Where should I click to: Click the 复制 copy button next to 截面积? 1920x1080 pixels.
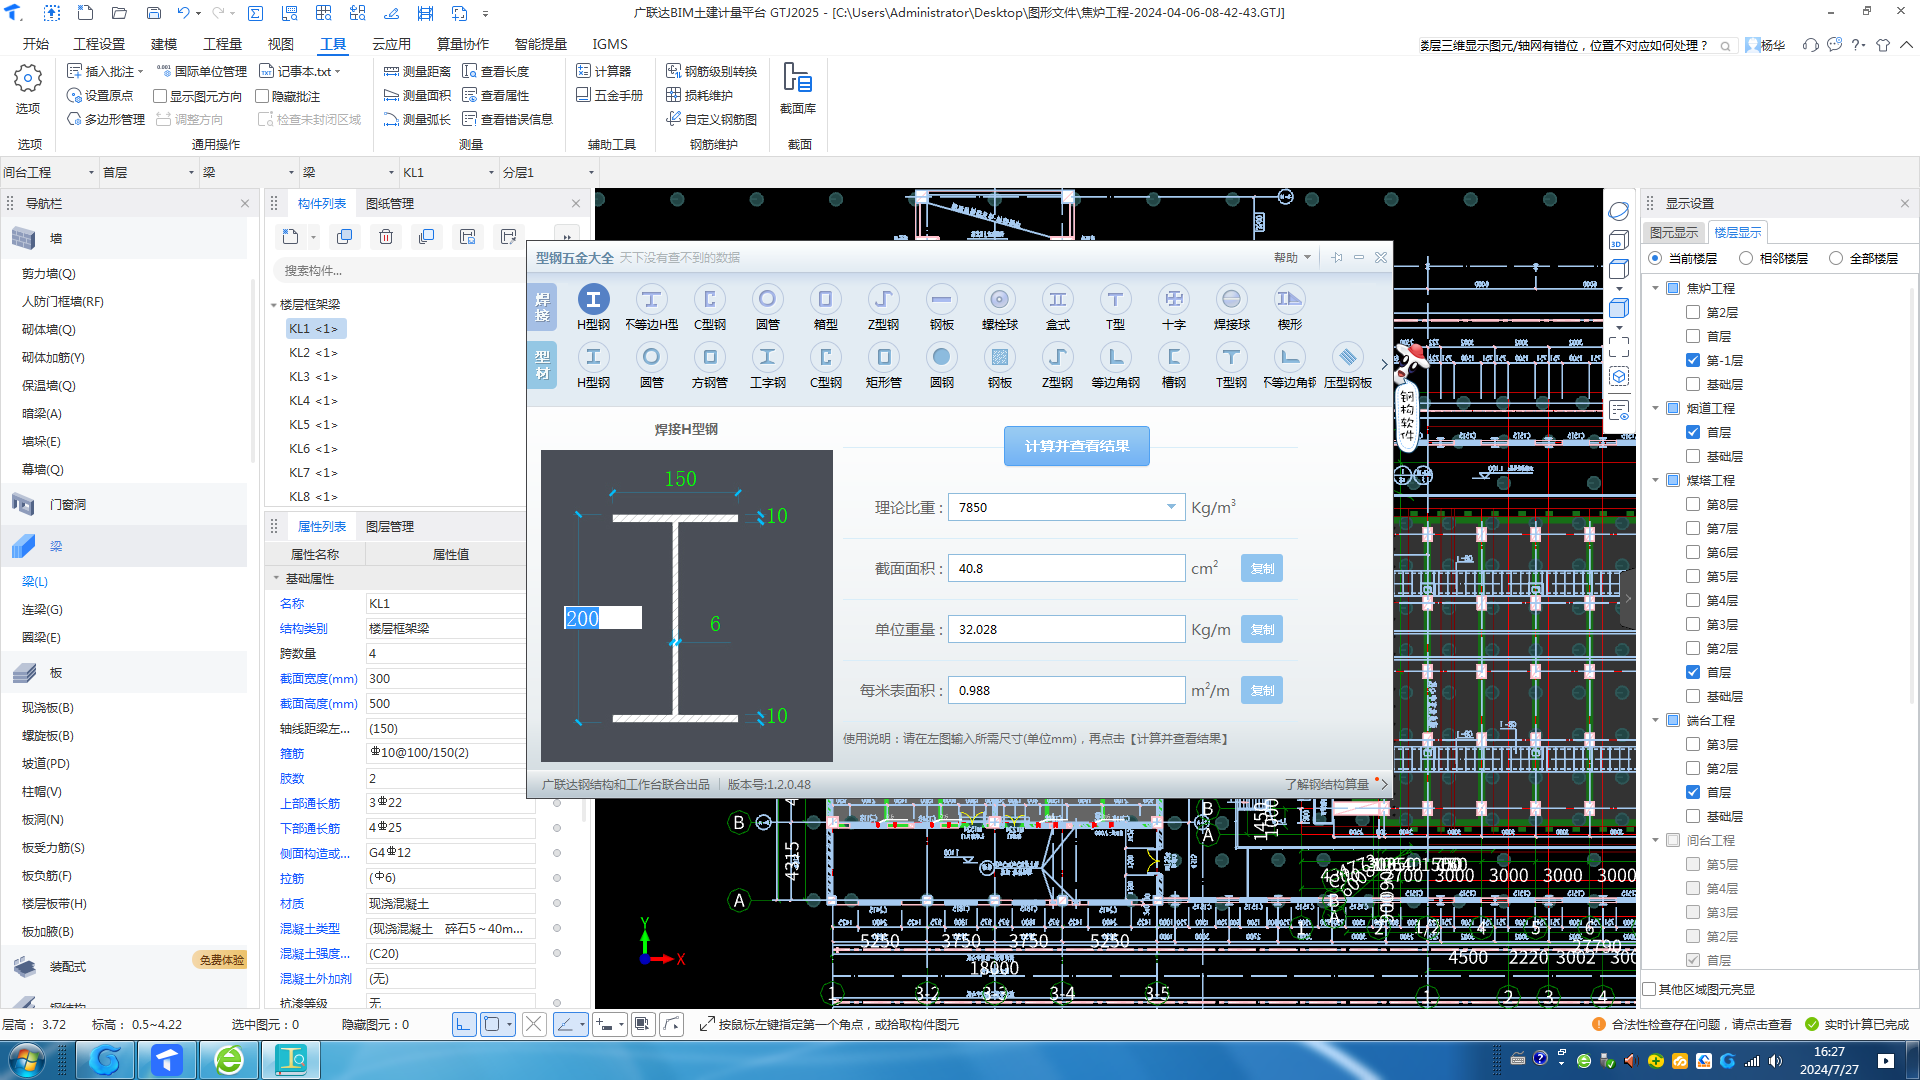pos(1263,568)
